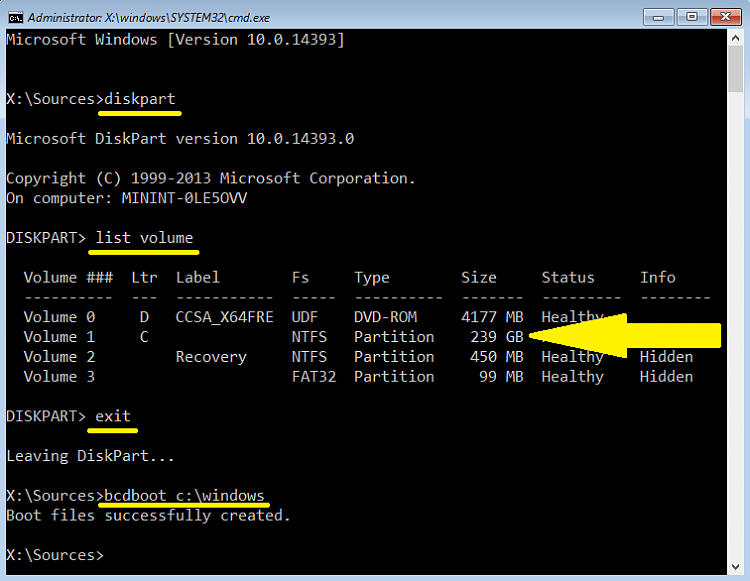The image size is (750, 581).
Task: Click the 'UDF' file system entry
Action: pyautogui.click(x=305, y=317)
